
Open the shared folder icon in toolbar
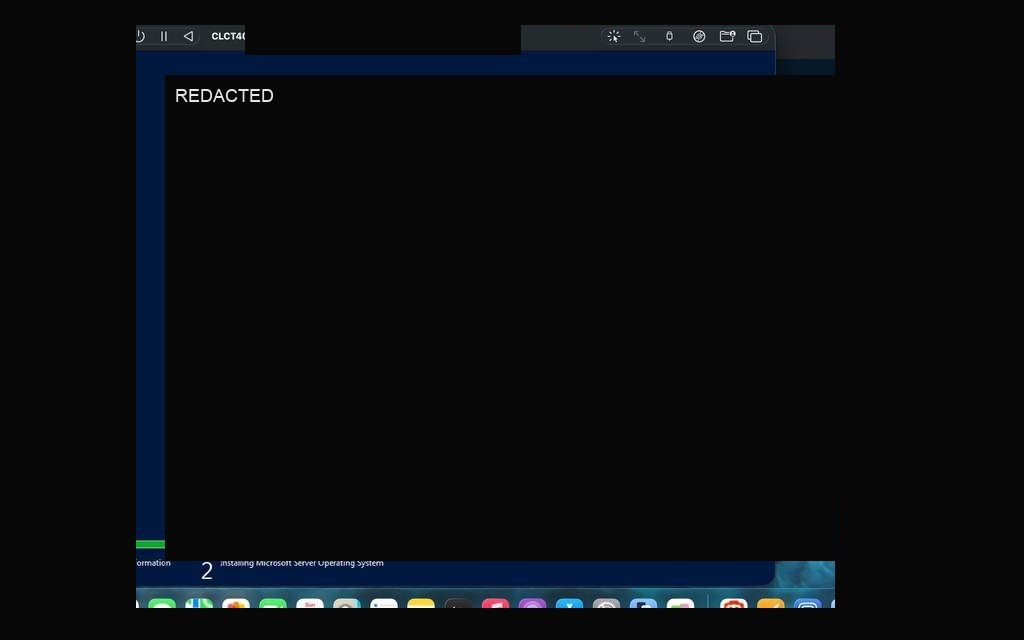(x=727, y=37)
